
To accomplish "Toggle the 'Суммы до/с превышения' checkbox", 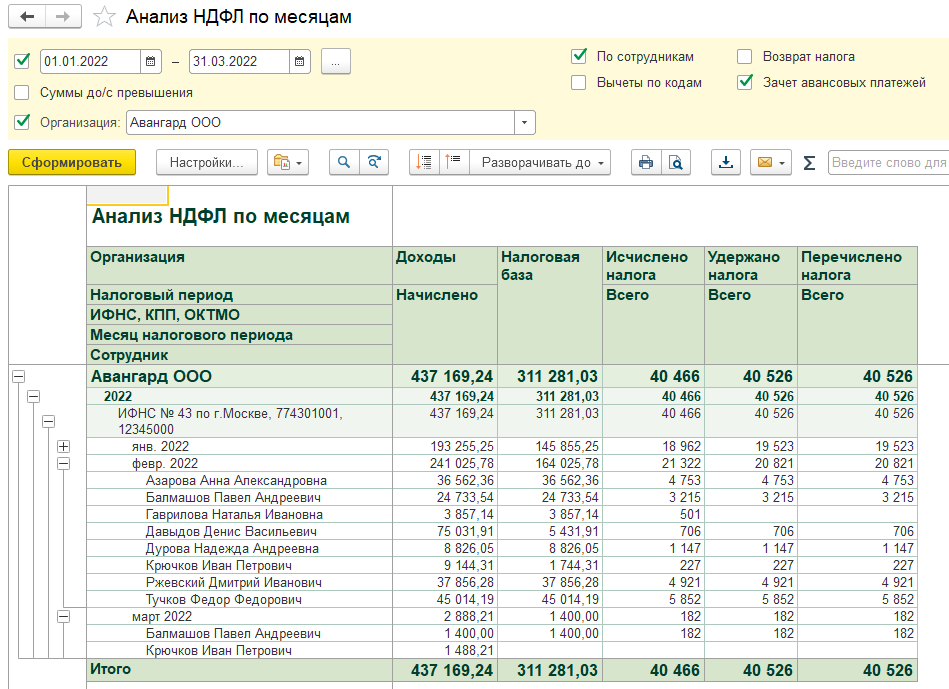I will coord(22,92).
